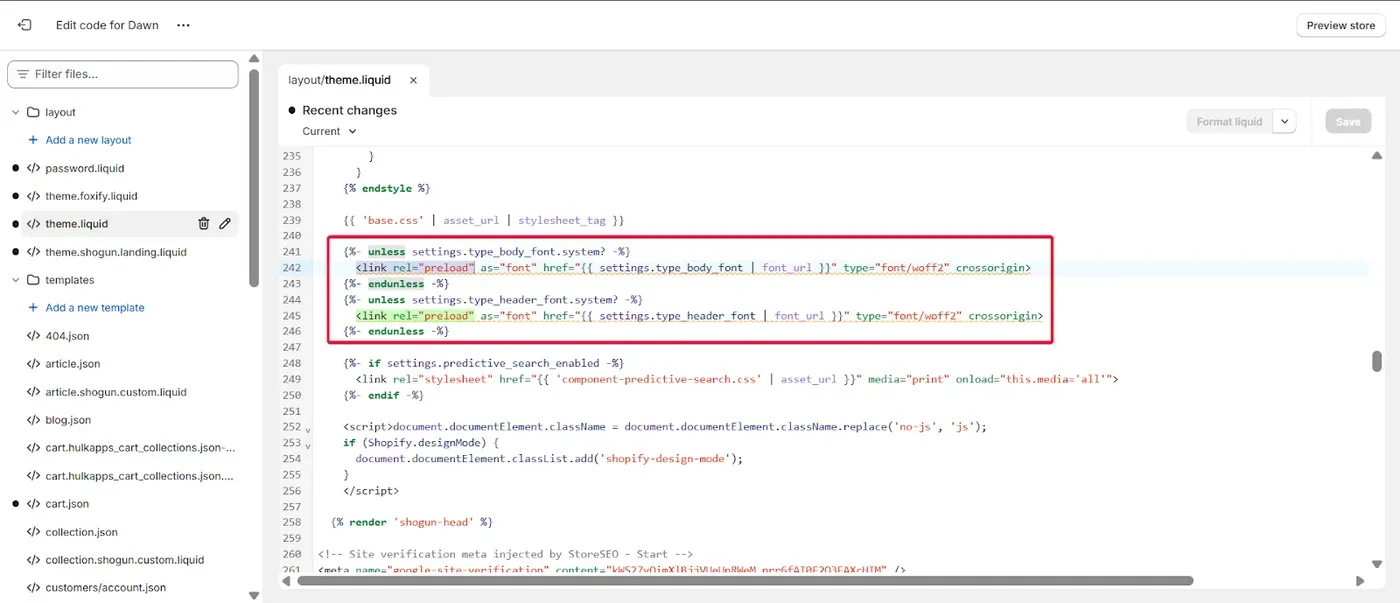1400x603 pixels.
Task: Open collection.shogun.custom.liquid file
Action: coord(125,560)
